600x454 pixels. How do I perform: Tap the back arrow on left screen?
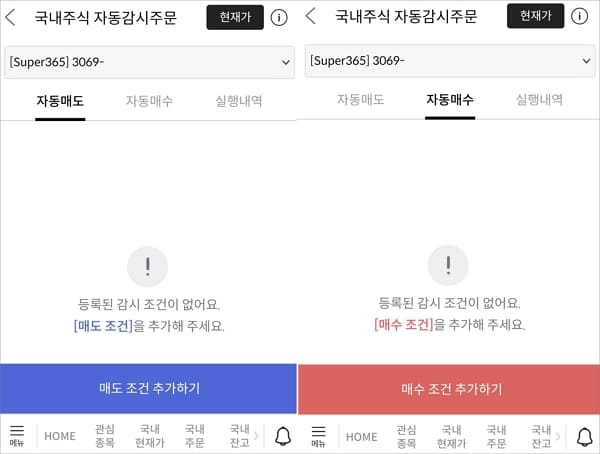tap(11, 17)
